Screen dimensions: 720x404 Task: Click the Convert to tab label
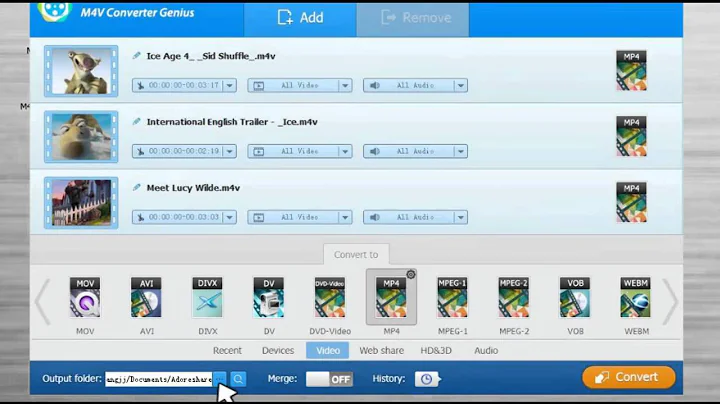(x=356, y=254)
